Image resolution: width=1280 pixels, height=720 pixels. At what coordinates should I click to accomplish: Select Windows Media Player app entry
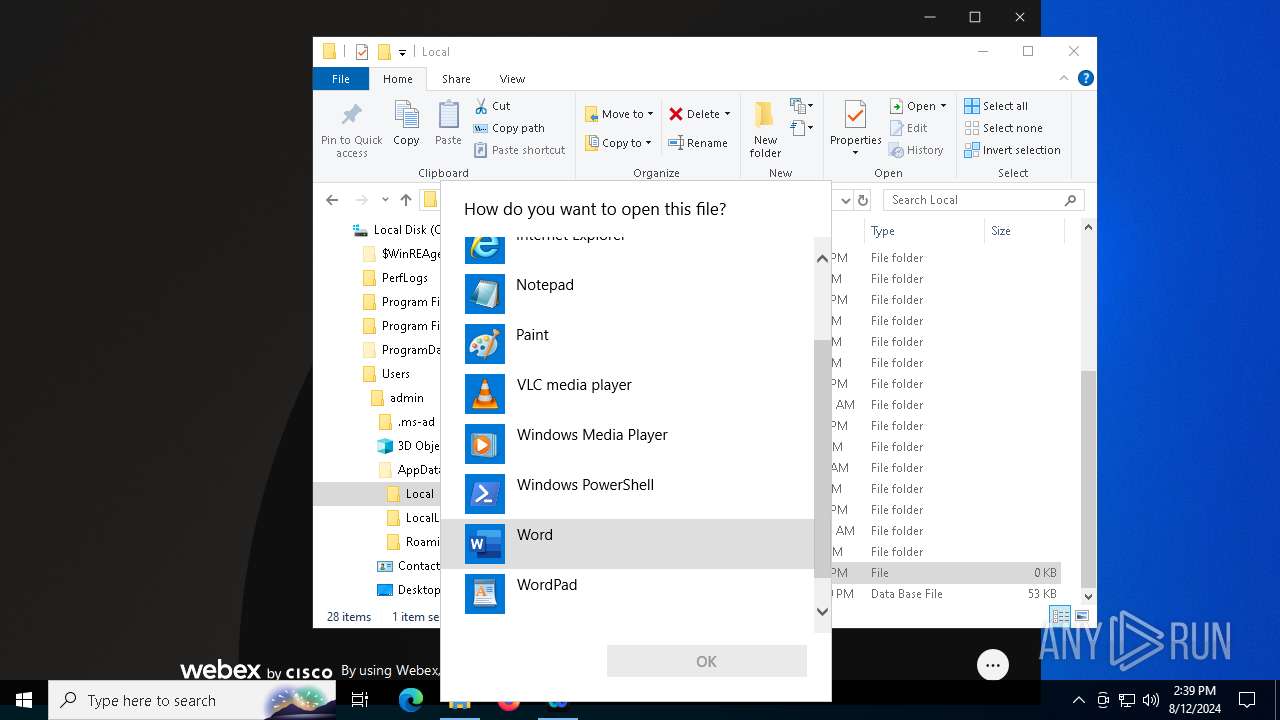(627, 444)
